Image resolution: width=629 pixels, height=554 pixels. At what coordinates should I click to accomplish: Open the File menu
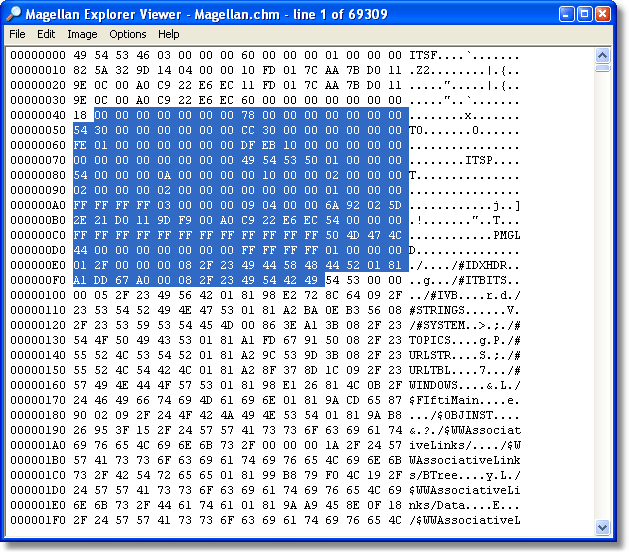(17, 34)
